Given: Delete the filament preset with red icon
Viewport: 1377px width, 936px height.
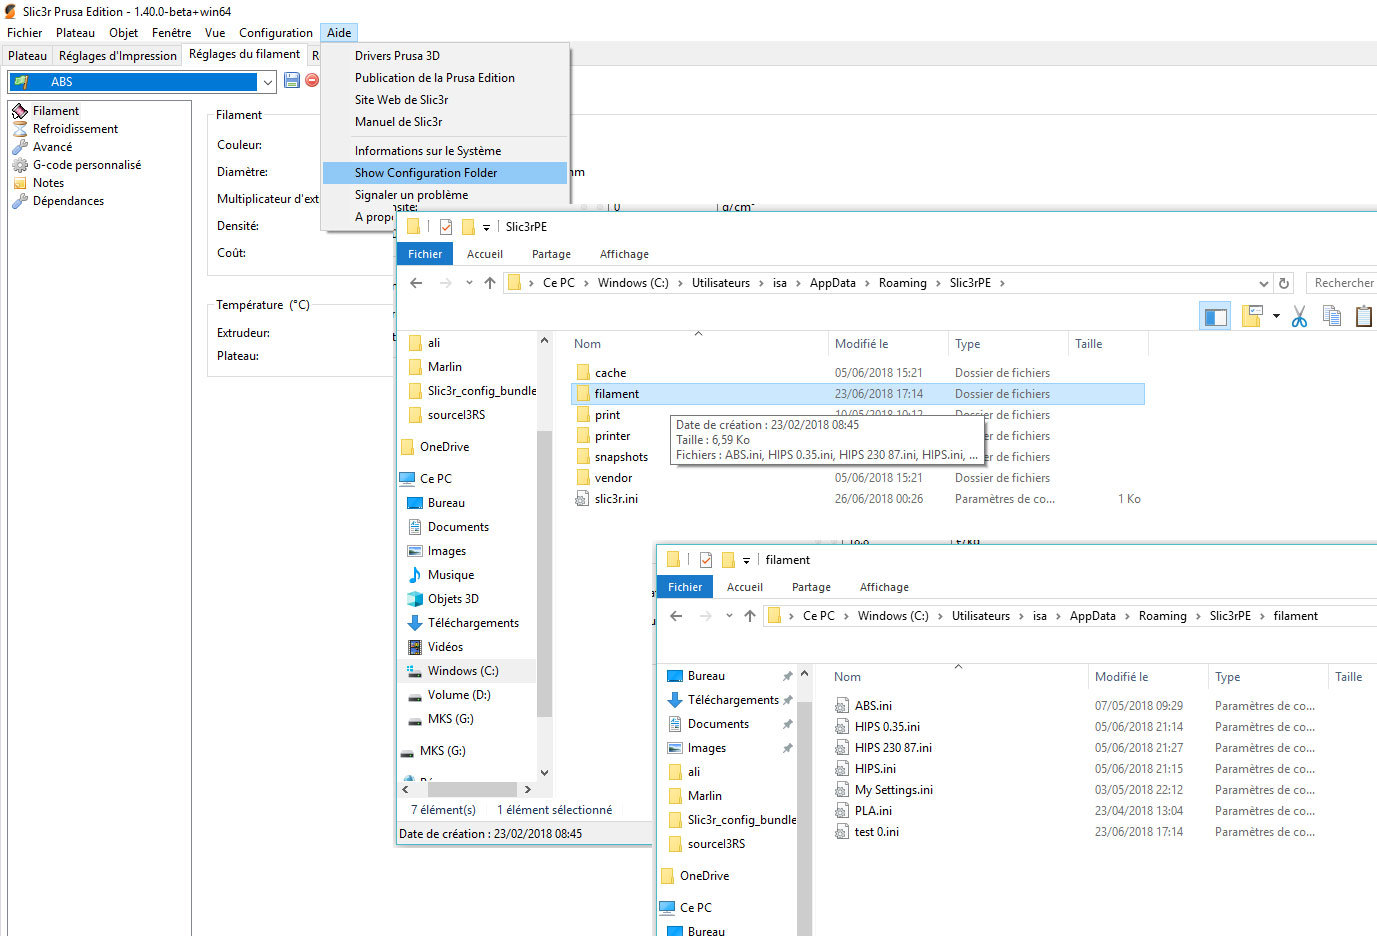Looking at the screenshot, I should 312,81.
